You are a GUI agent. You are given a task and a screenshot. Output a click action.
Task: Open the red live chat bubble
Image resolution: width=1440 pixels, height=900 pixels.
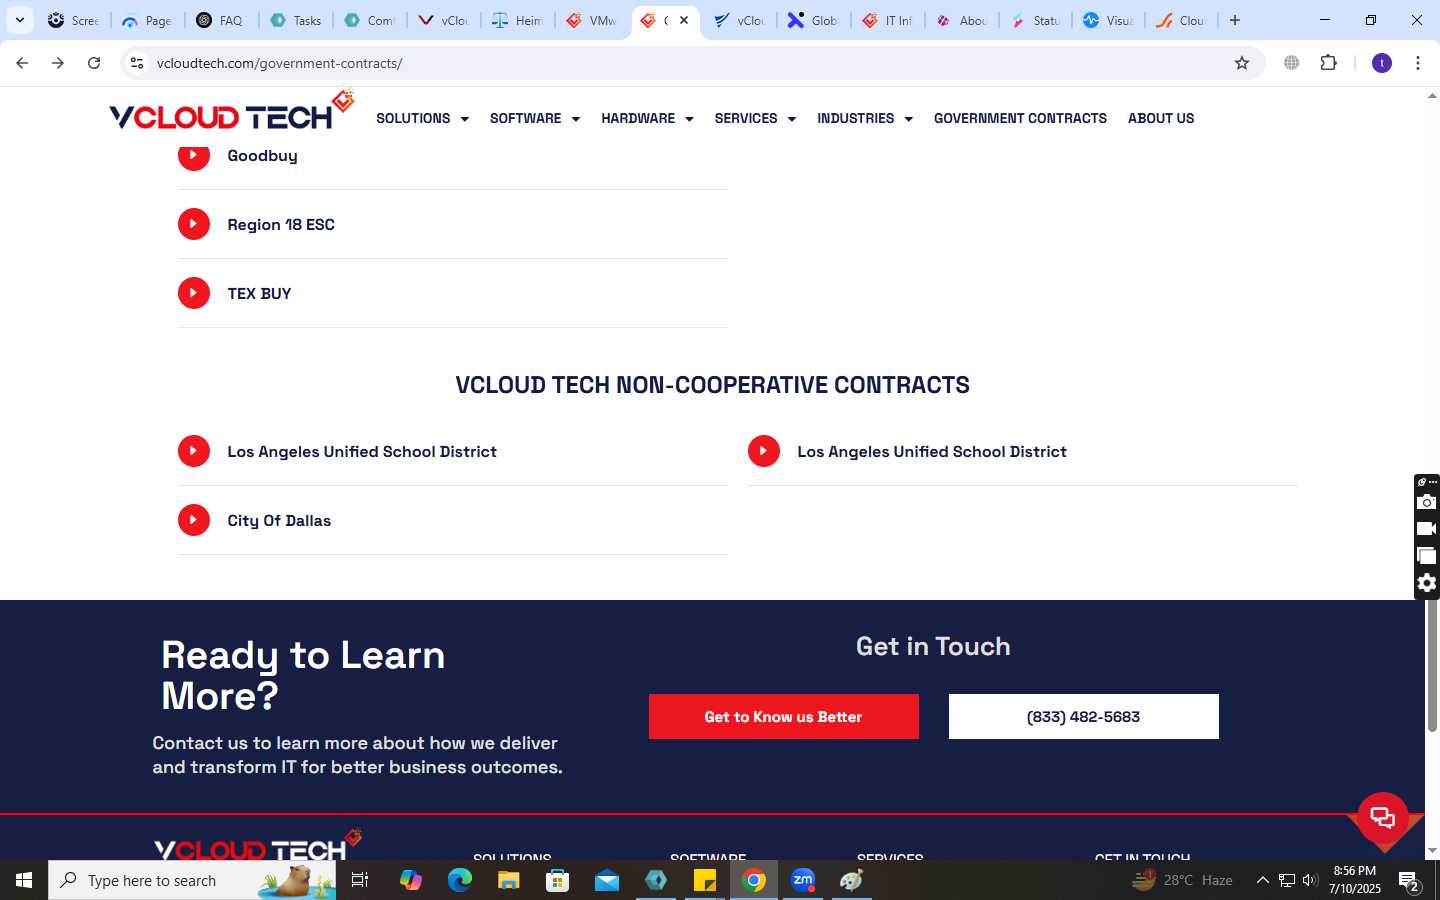pyautogui.click(x=1383, y=817)
